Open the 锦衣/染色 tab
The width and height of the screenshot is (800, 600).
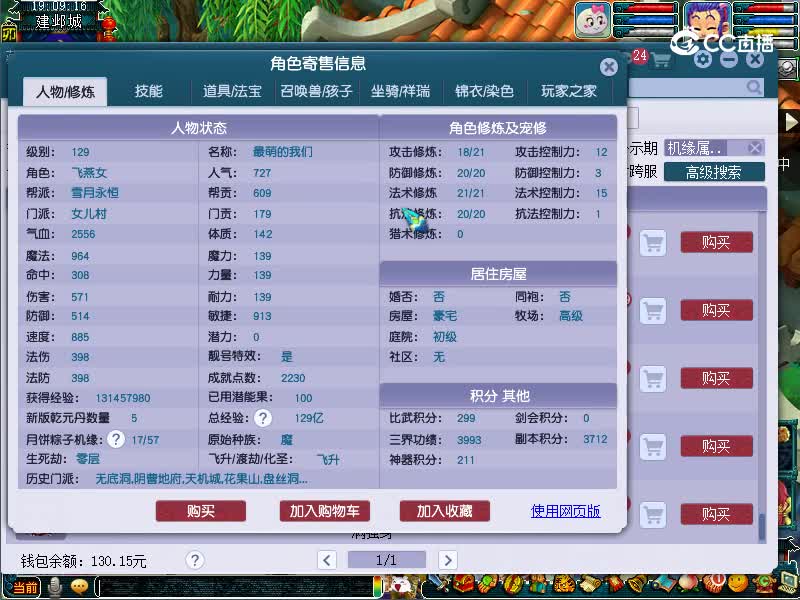[x=484, y=92]
